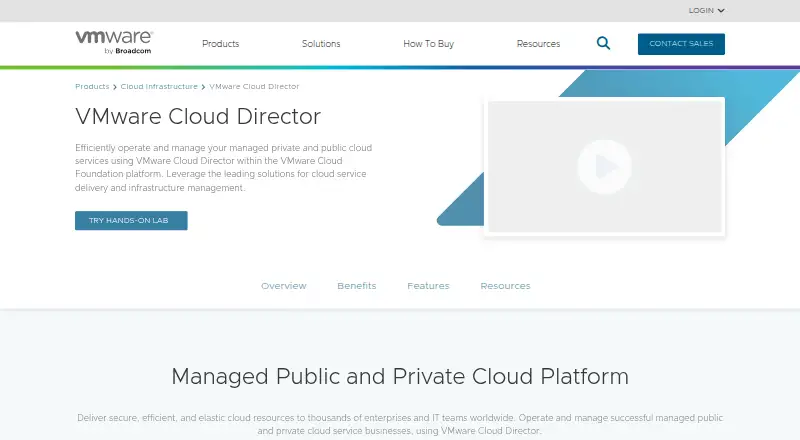Open the How To Buy menu
This screenshot has width=800, height=440.
(429, 44)
